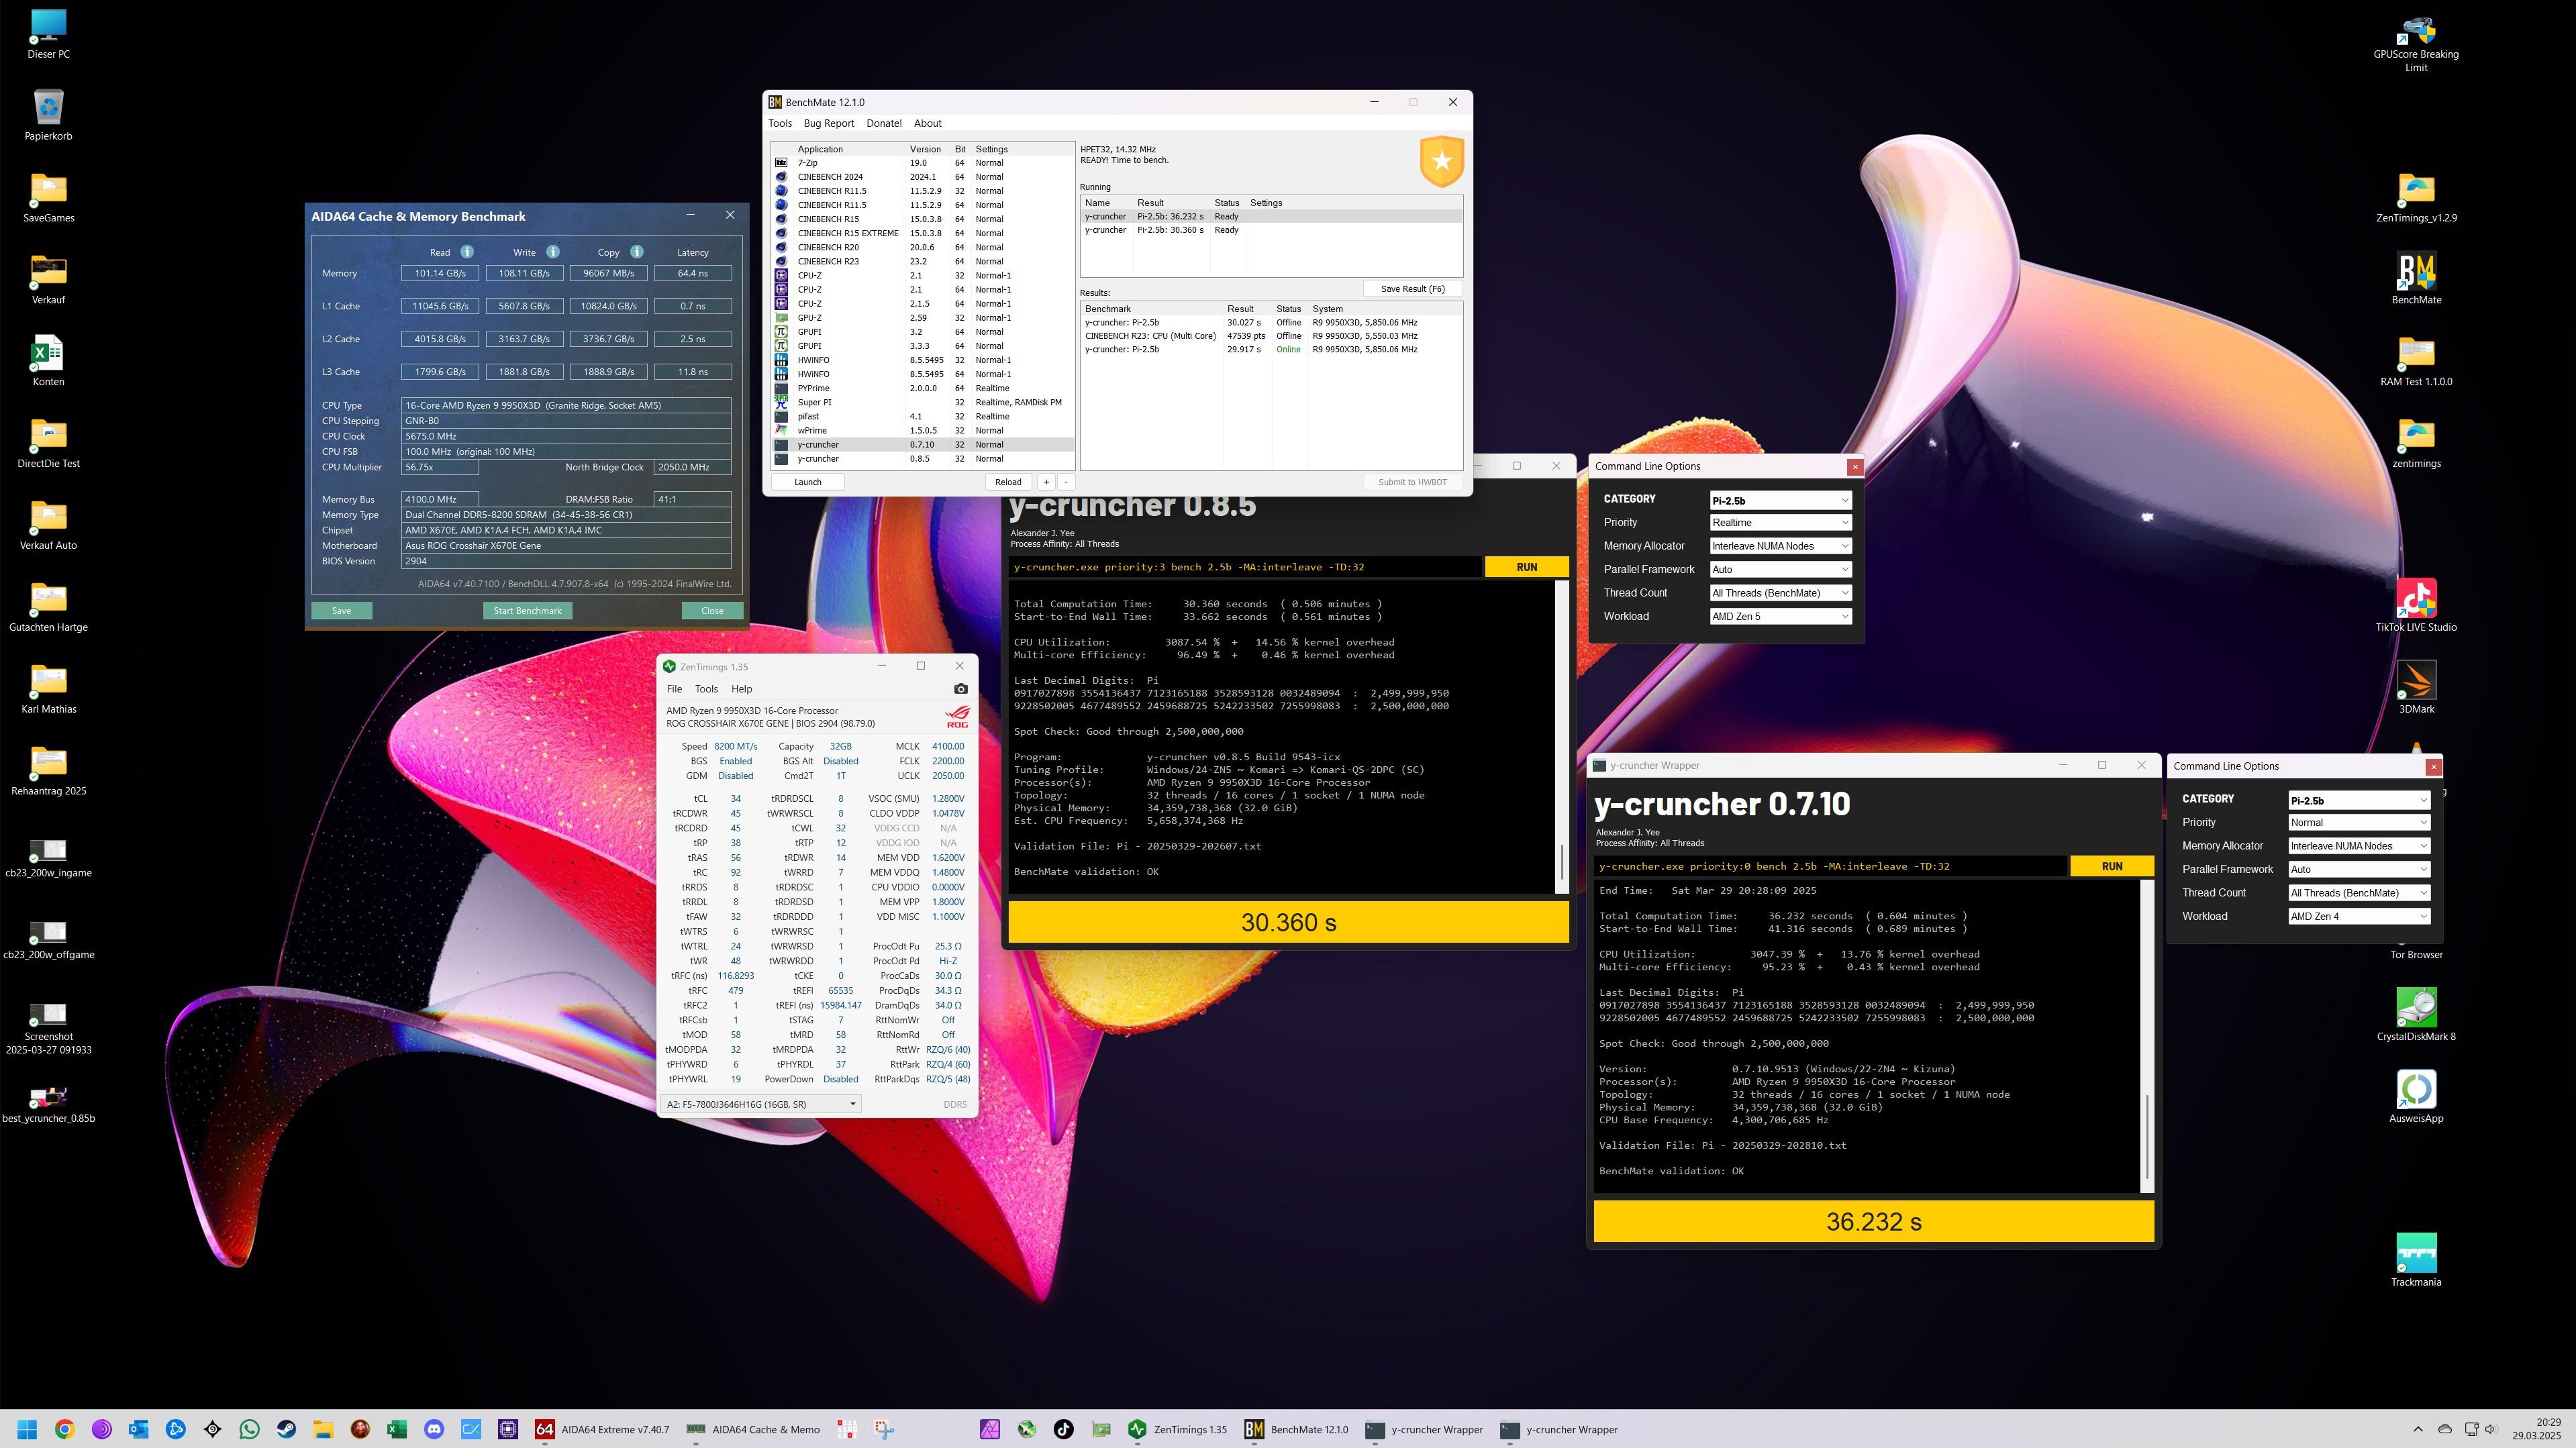2576x1448 pixels.
Task: Open TikTok LIVE Studio desktop icon
Action: click(x=2416, y=606)
